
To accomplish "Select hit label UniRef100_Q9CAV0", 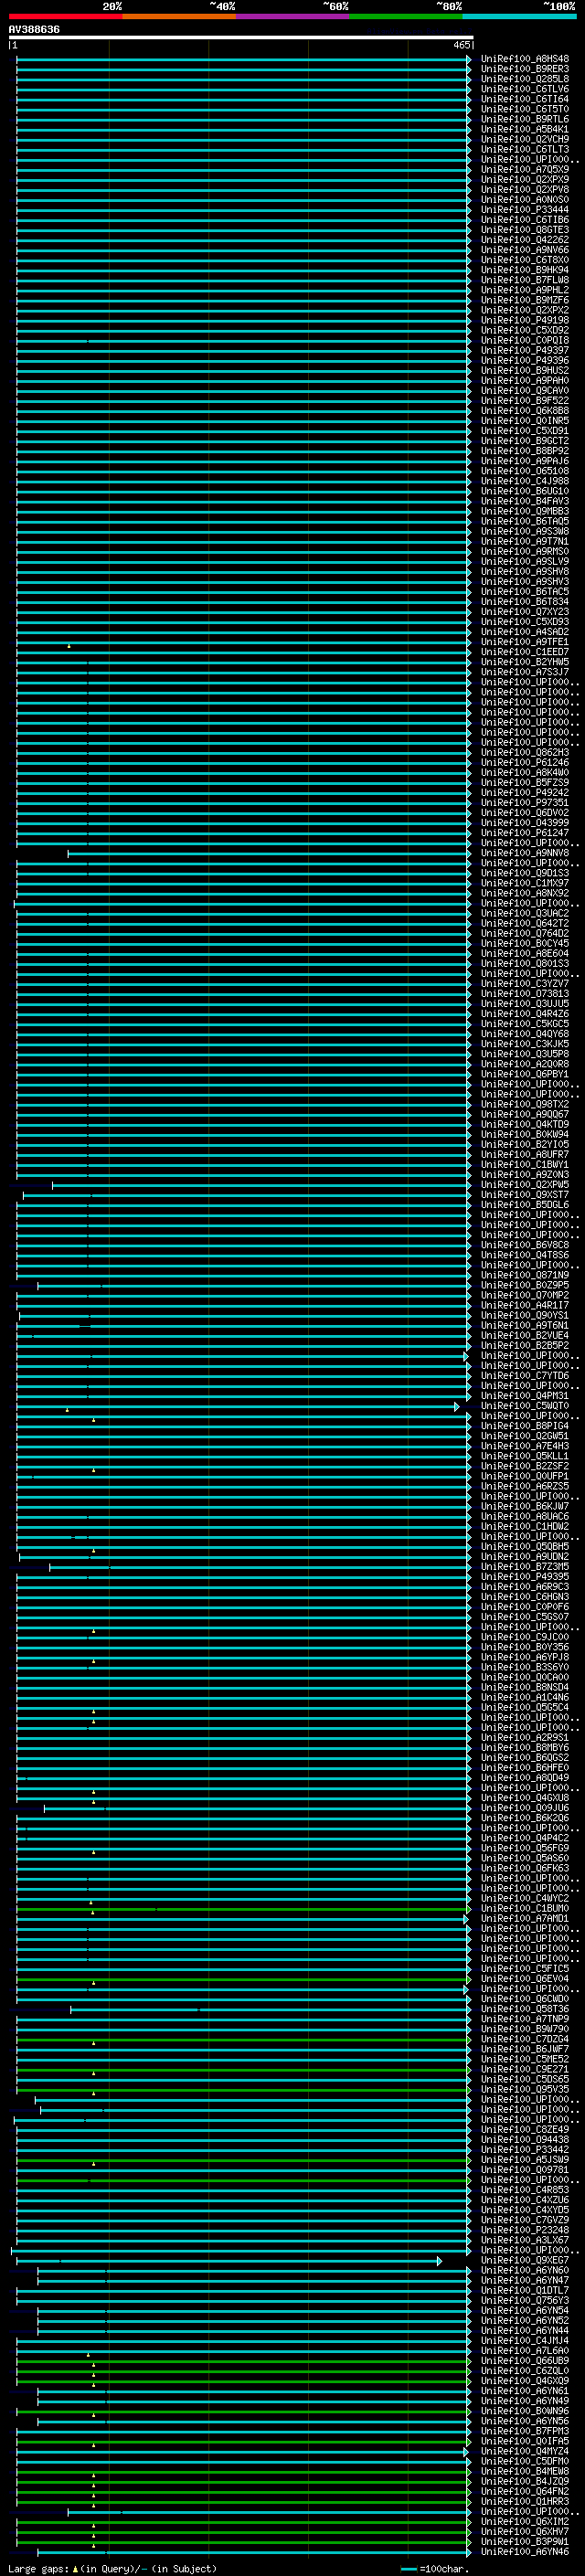I will coord(525,391).
